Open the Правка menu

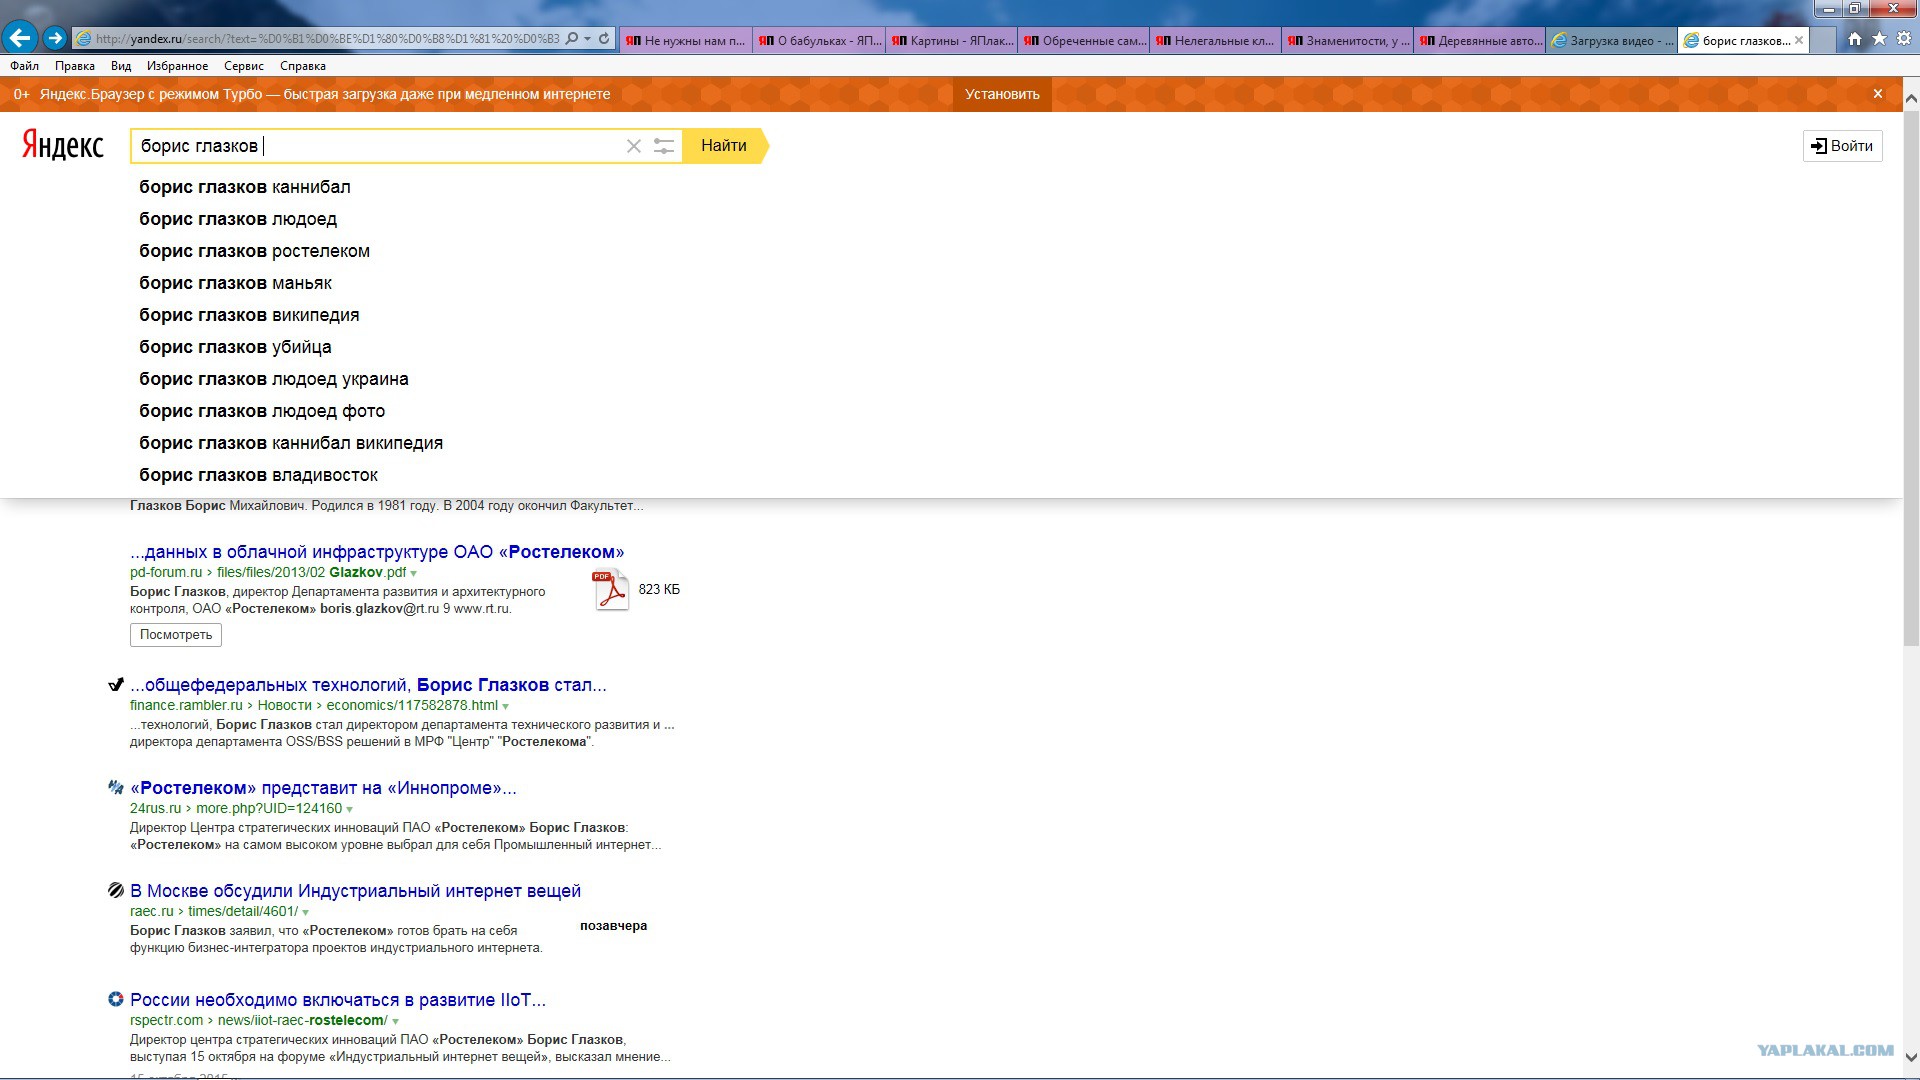tap(75, 66)
